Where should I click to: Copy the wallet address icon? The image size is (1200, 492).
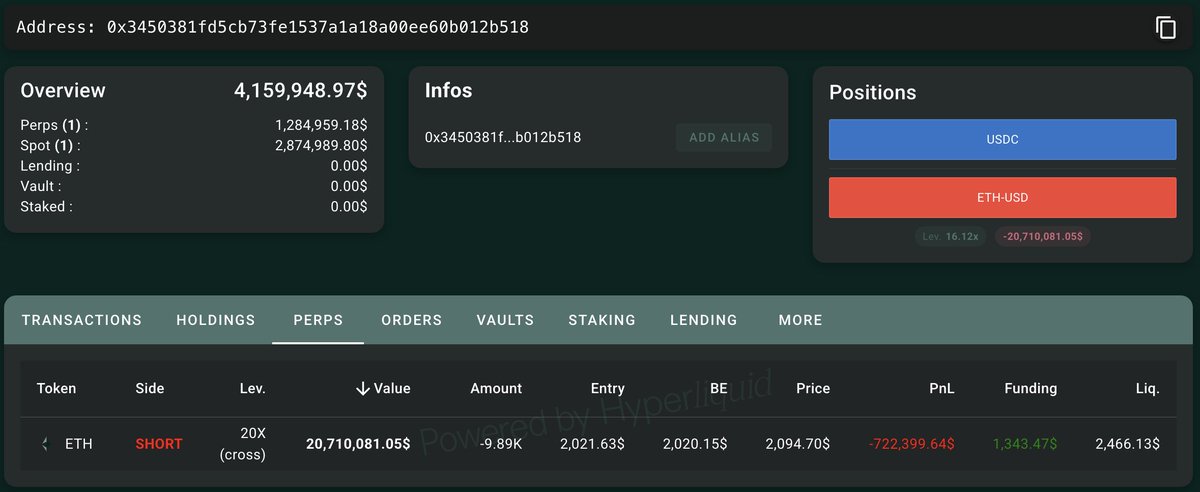click(x=1166, y=28)
